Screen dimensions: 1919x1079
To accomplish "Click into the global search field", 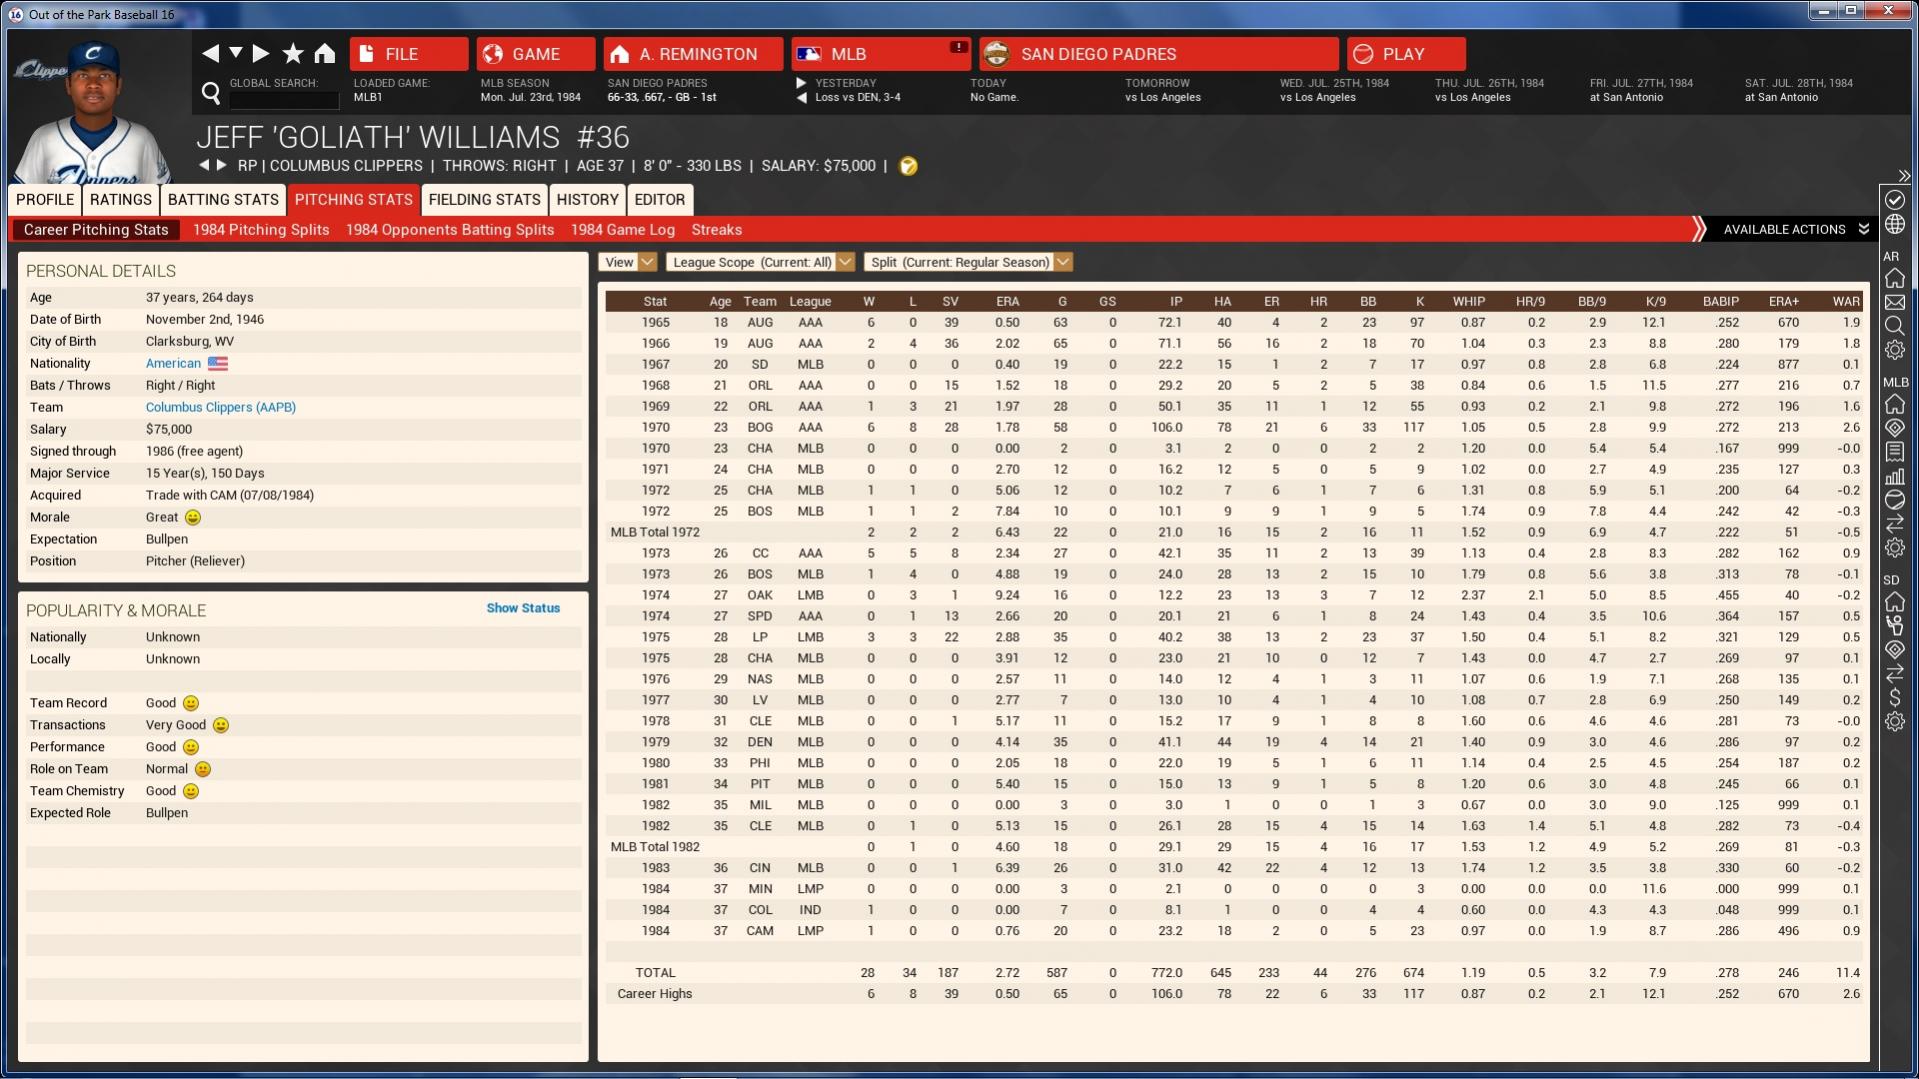I will click(x=284, y=100).
